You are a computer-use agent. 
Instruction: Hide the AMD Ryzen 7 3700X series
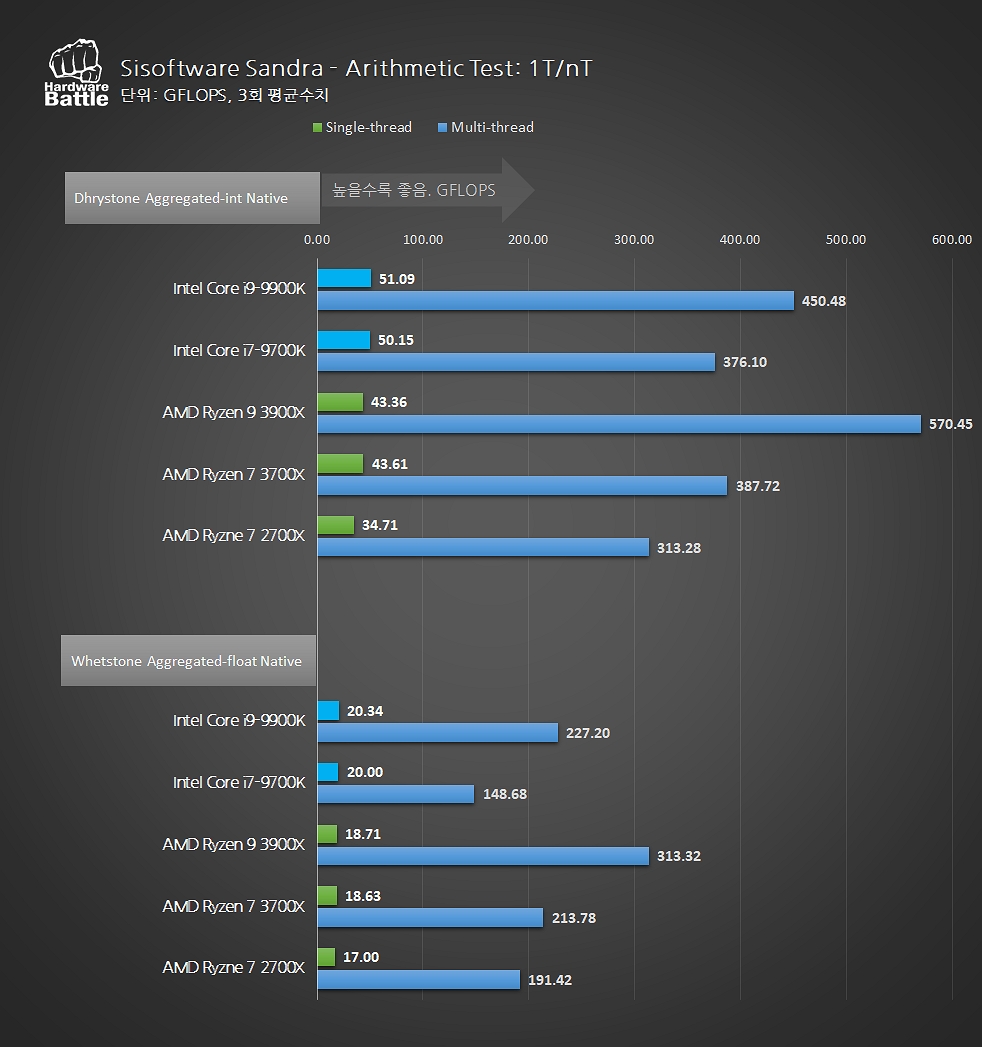(233, 474)
